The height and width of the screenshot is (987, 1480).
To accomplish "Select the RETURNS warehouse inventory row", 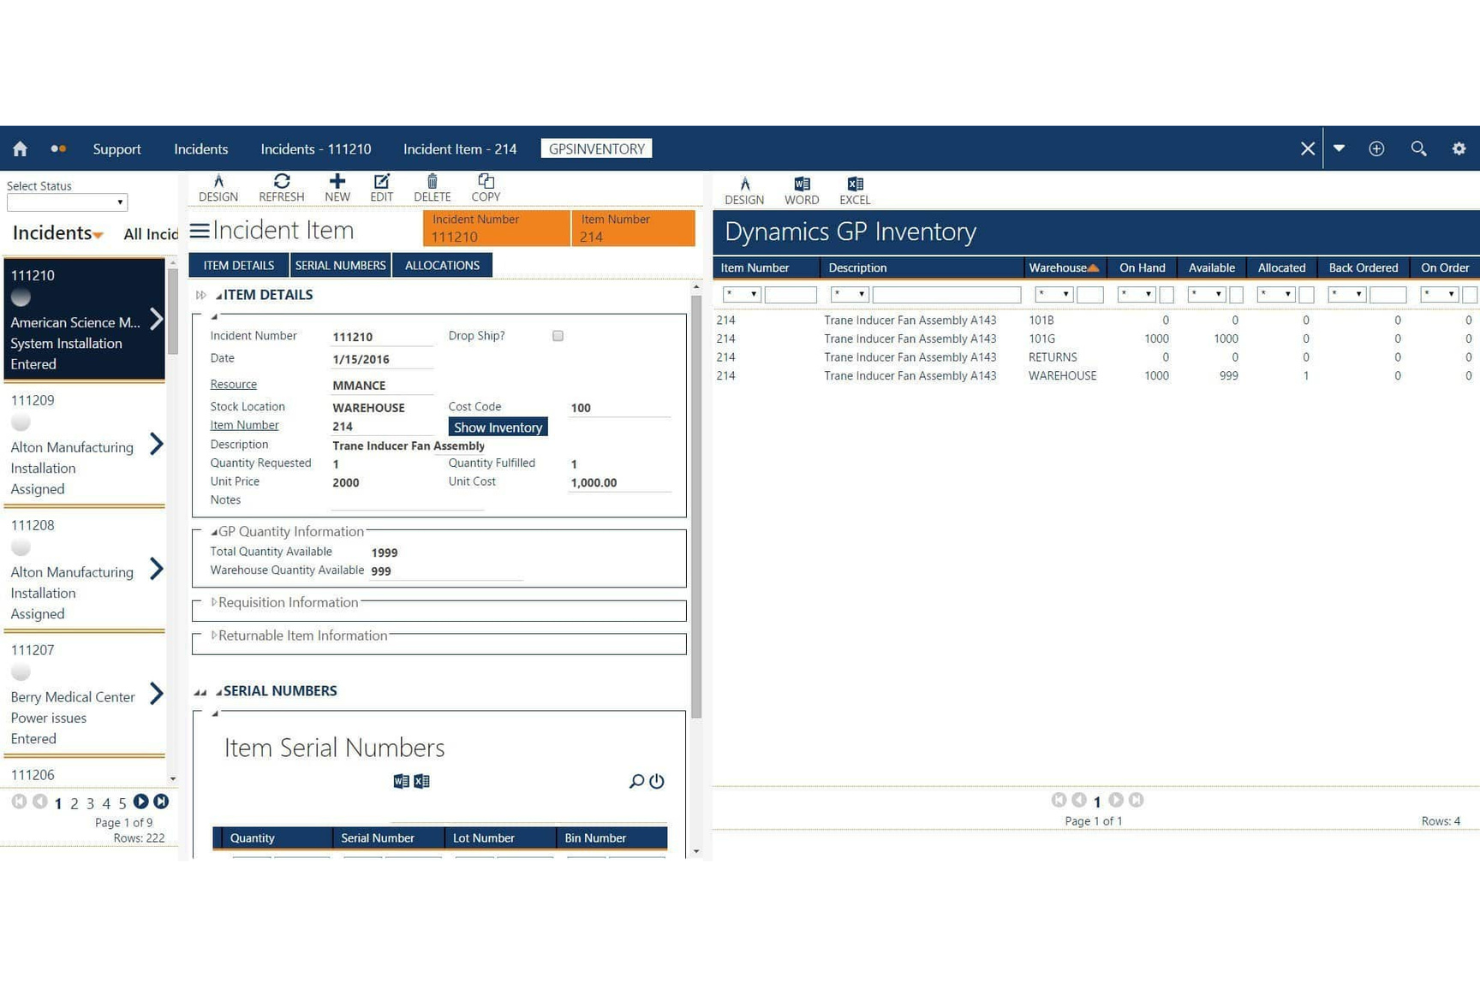I will click(1095, 357).
